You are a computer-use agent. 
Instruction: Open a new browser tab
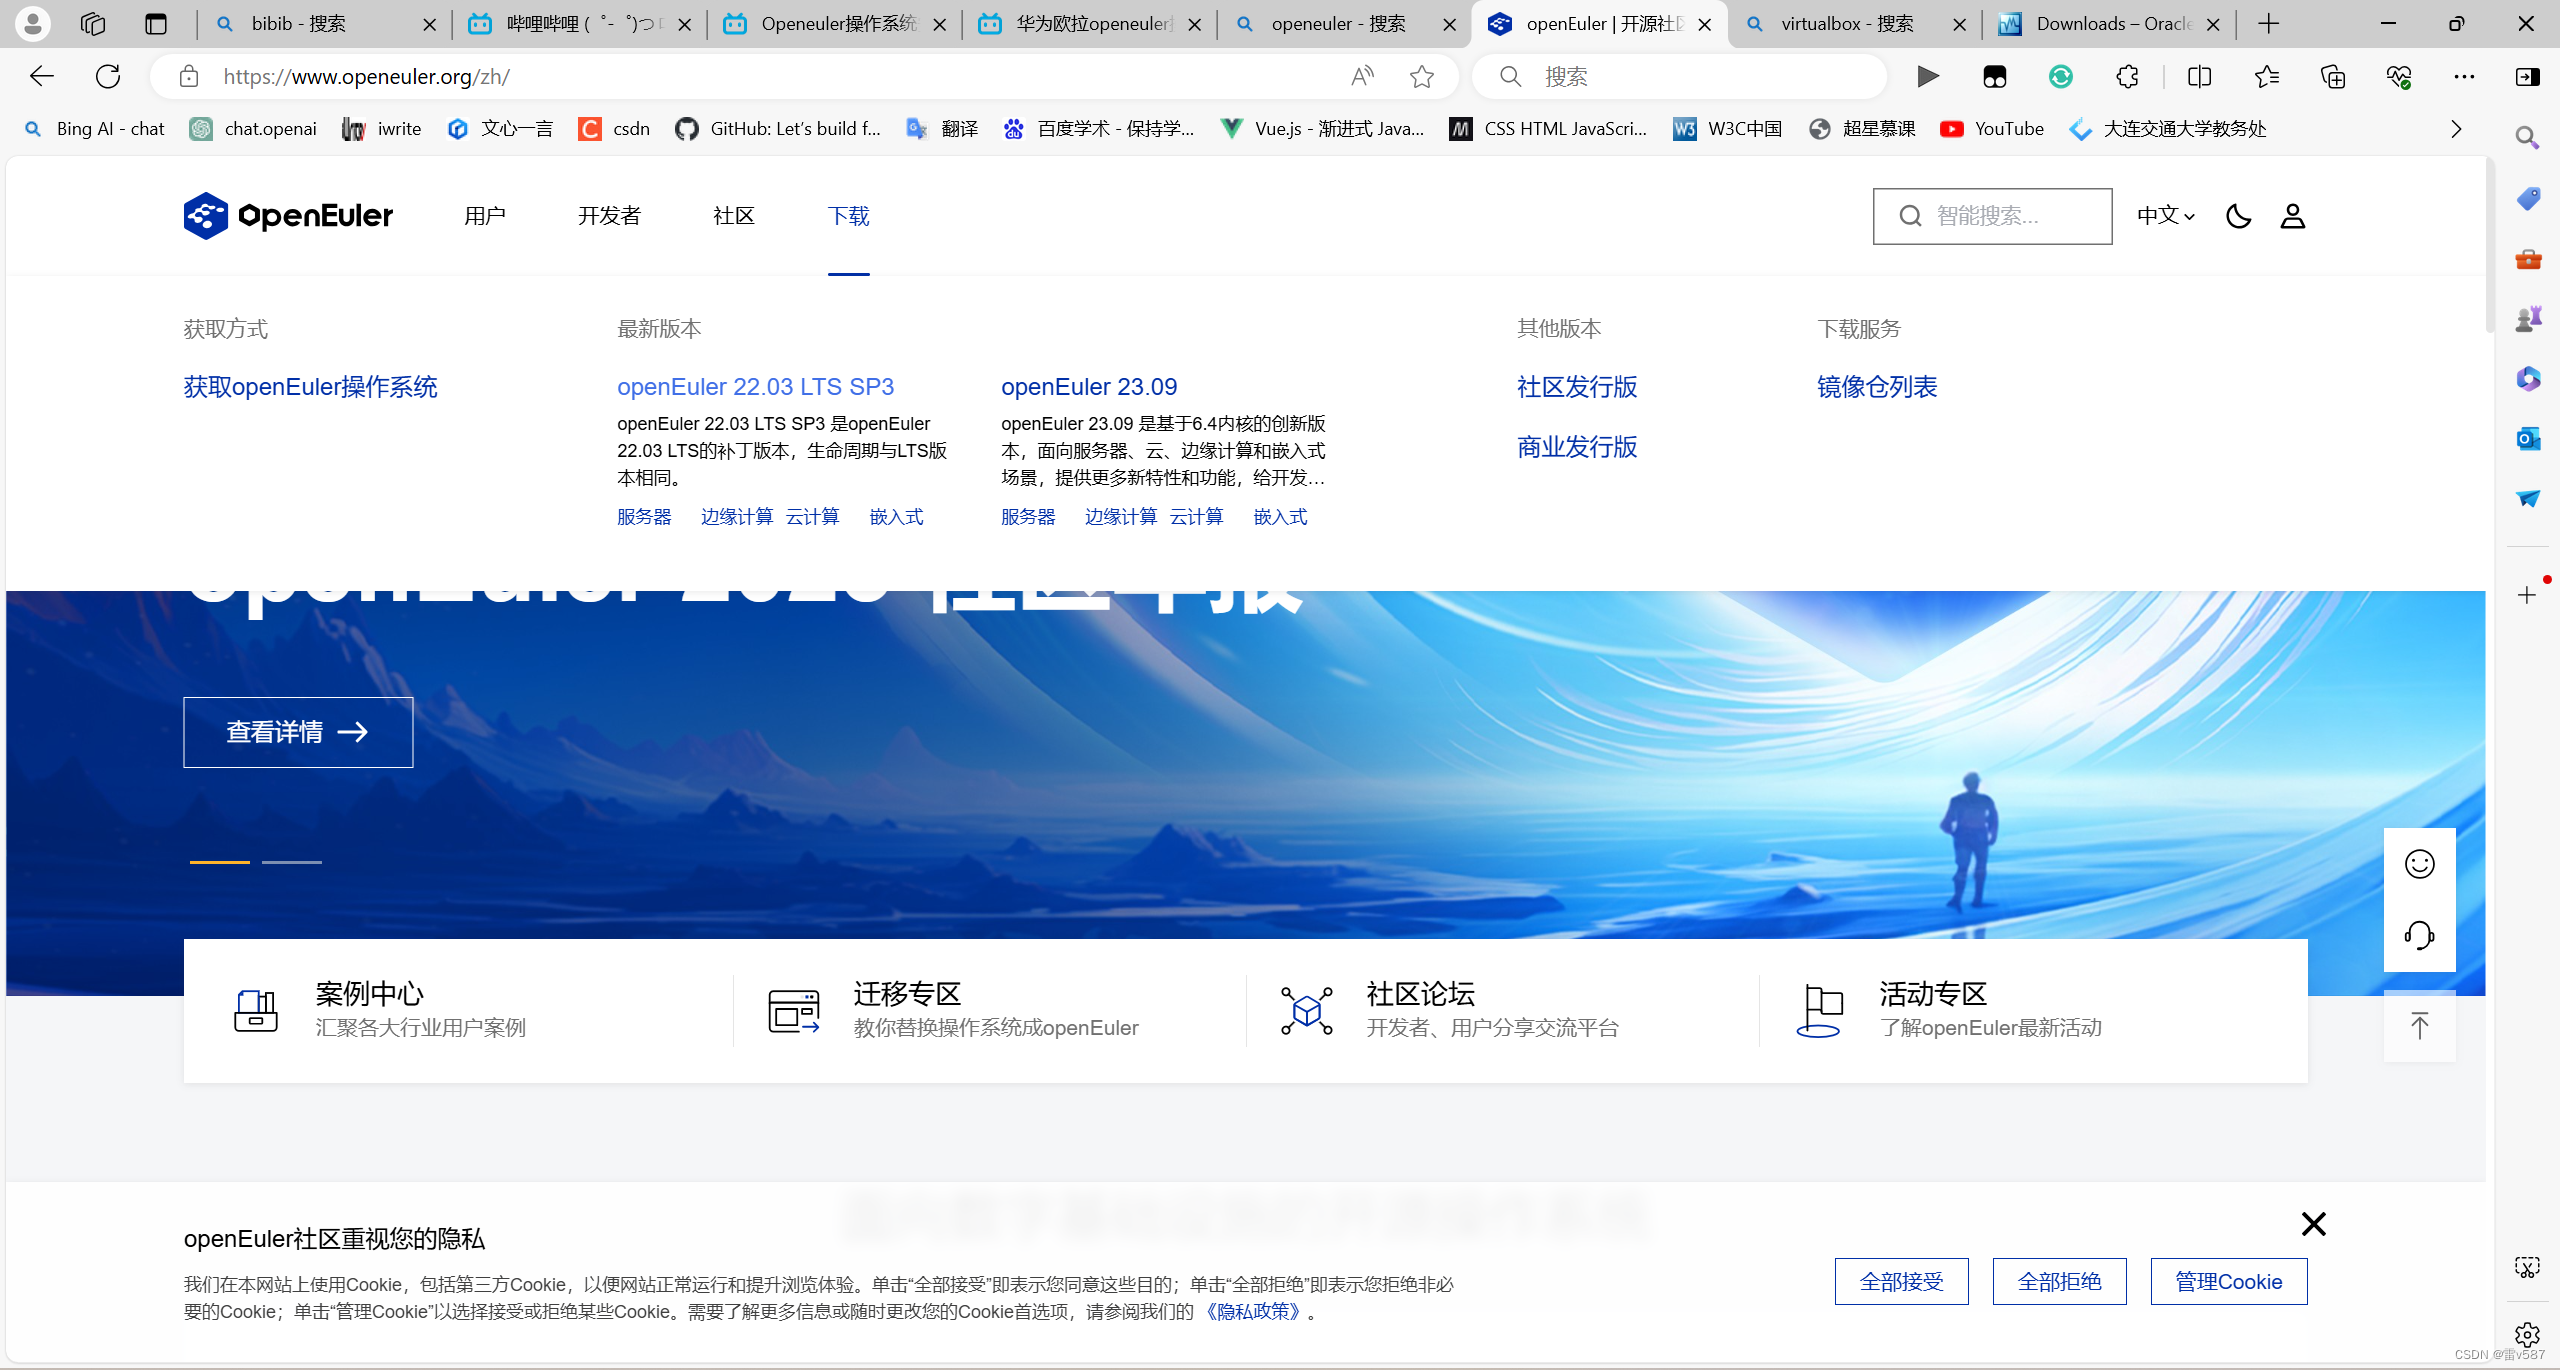[x=2269, y=24]
